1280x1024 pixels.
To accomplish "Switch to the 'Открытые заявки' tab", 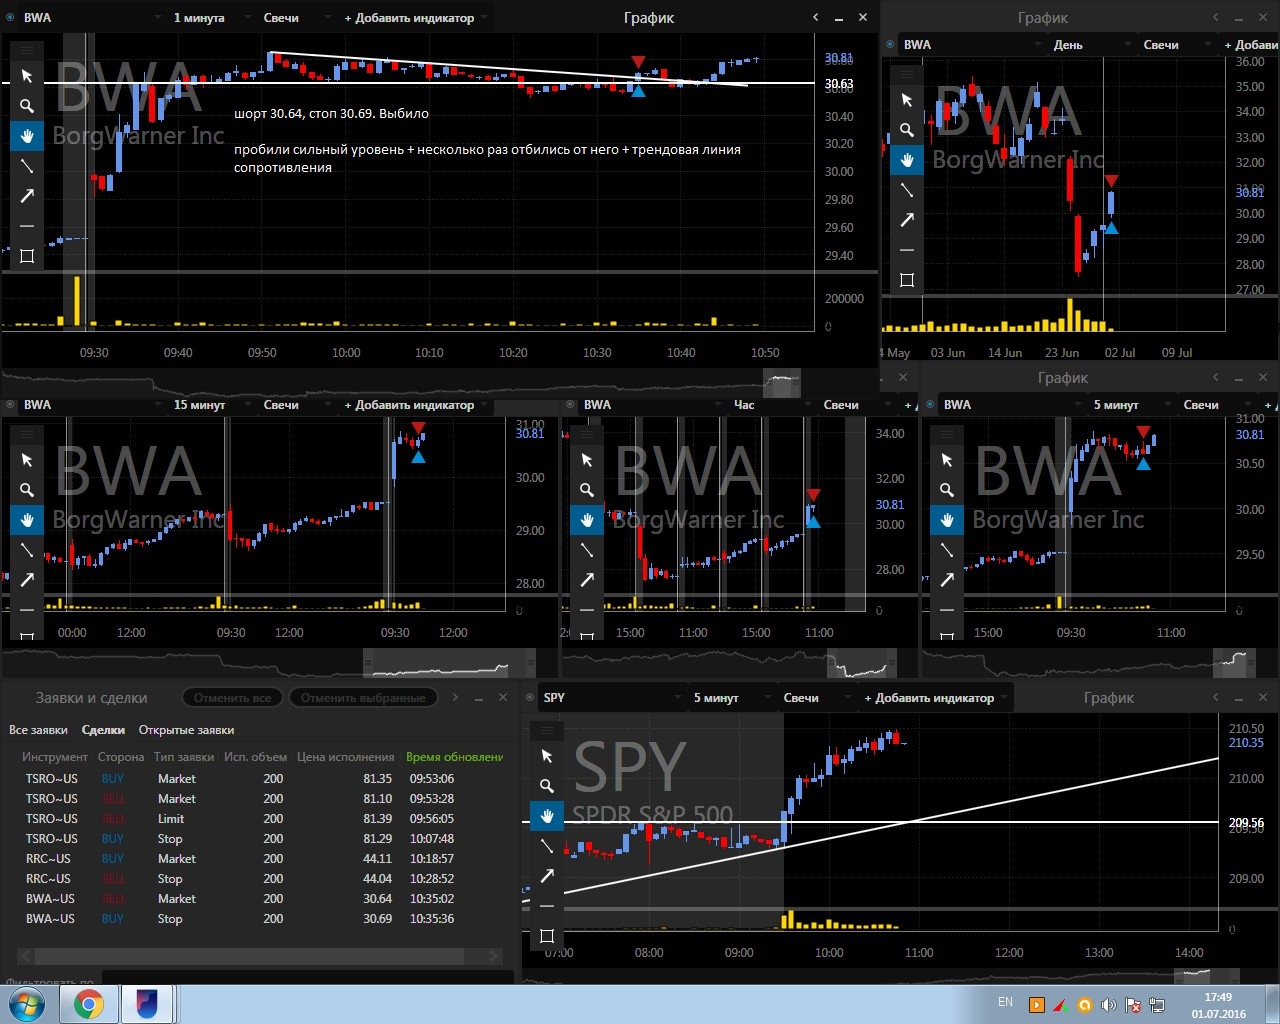I will tap(186, 730).
